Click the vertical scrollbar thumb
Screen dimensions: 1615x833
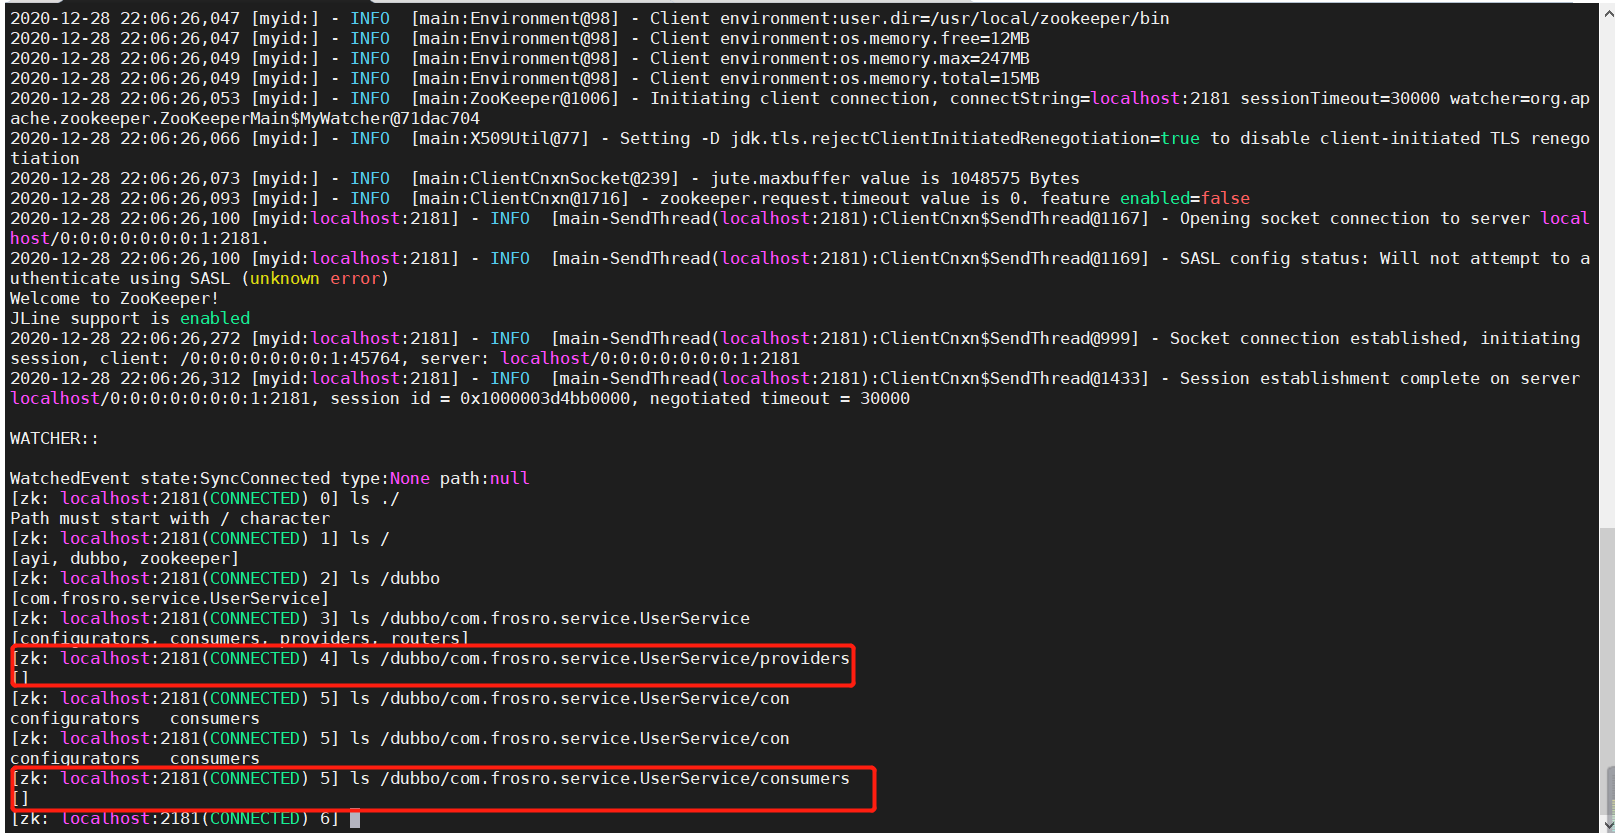pos(1607,793)
